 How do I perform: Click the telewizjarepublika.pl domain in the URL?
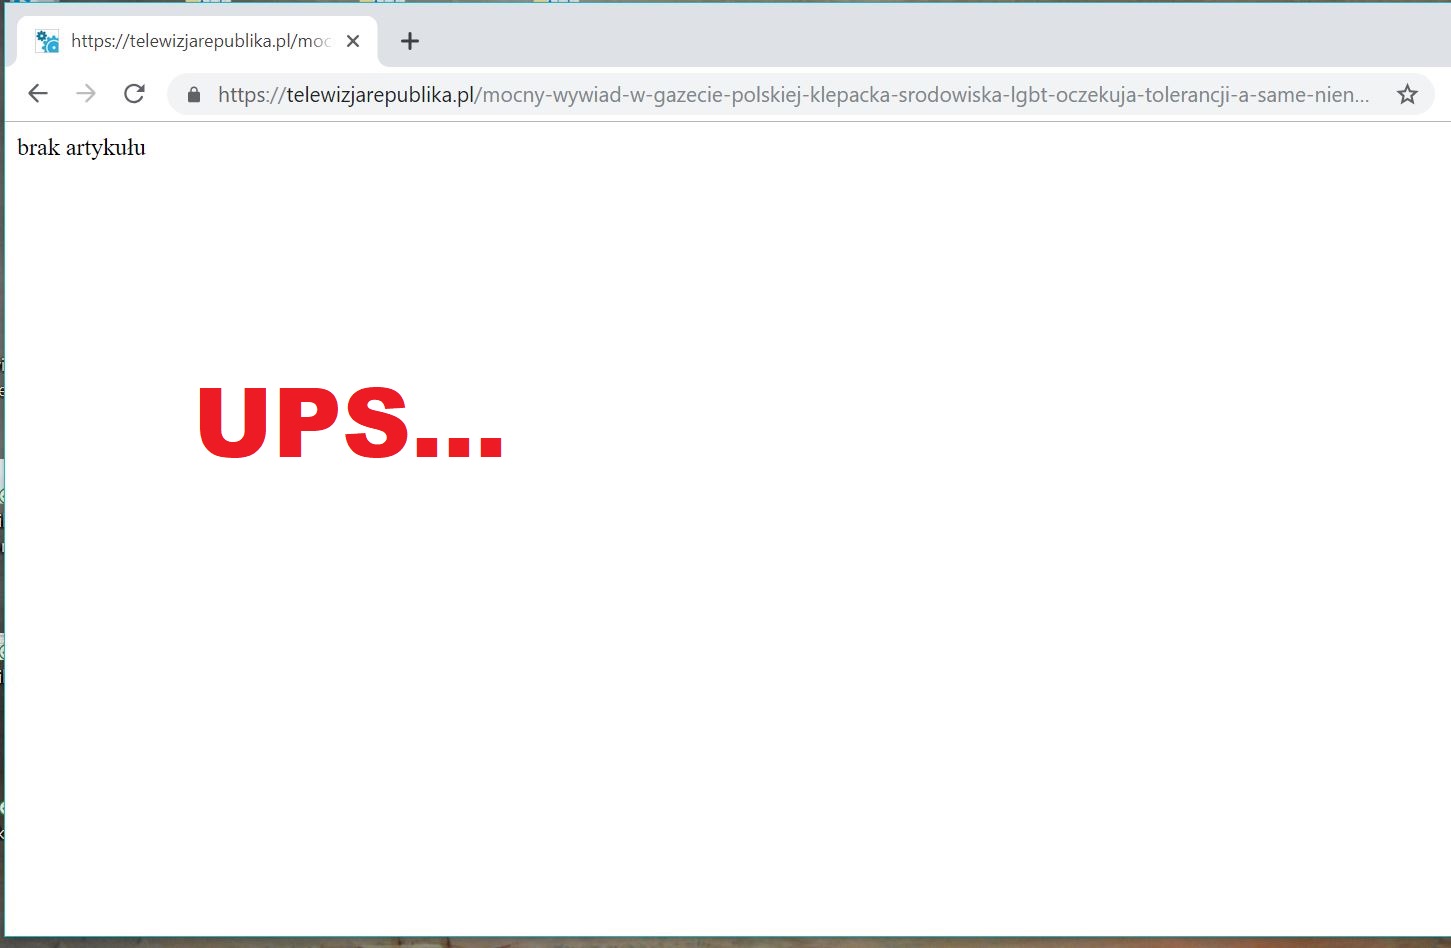coord(380,95)
